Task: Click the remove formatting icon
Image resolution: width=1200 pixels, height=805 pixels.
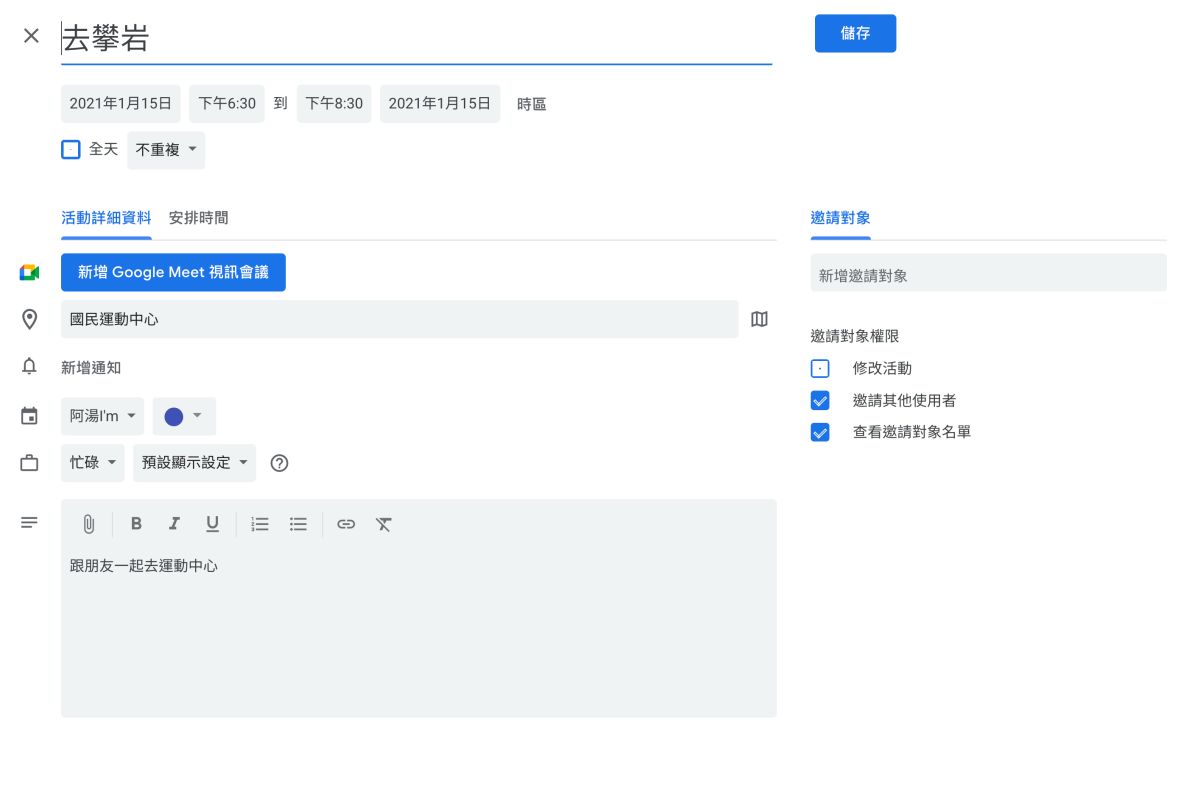Action: pos(384,524)
